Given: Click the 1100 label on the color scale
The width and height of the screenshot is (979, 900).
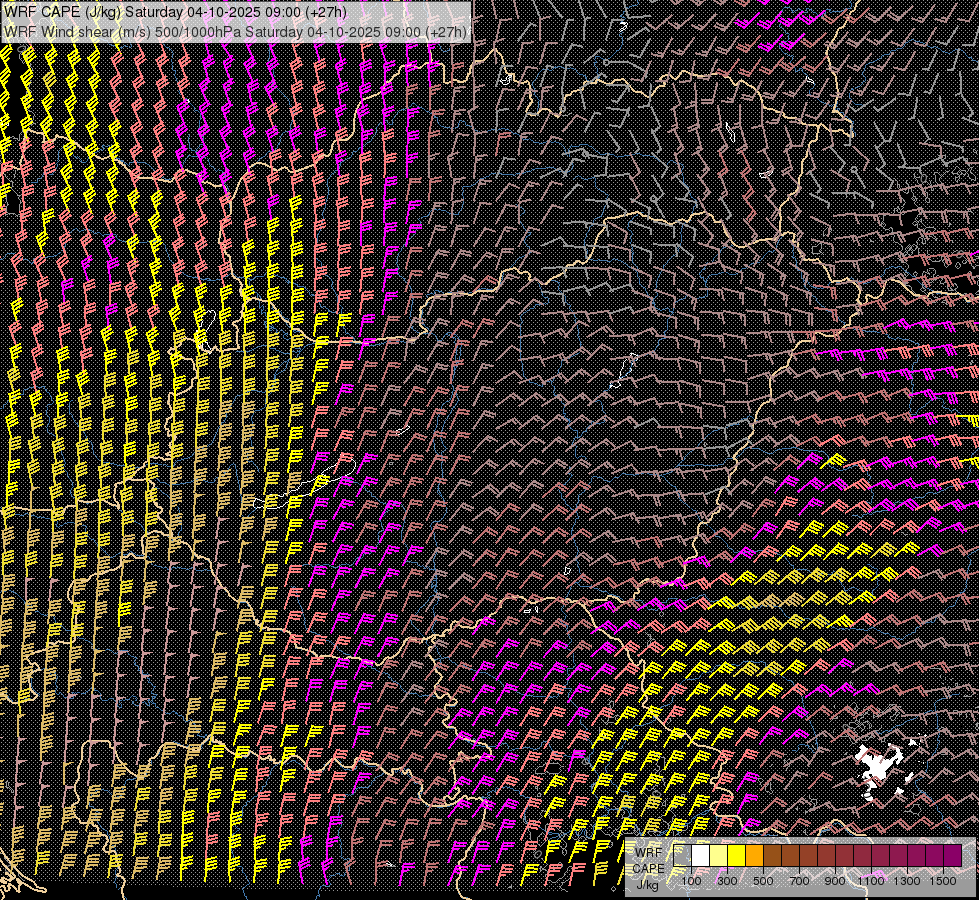Looking at the screenshot, I should coord(871,881).
